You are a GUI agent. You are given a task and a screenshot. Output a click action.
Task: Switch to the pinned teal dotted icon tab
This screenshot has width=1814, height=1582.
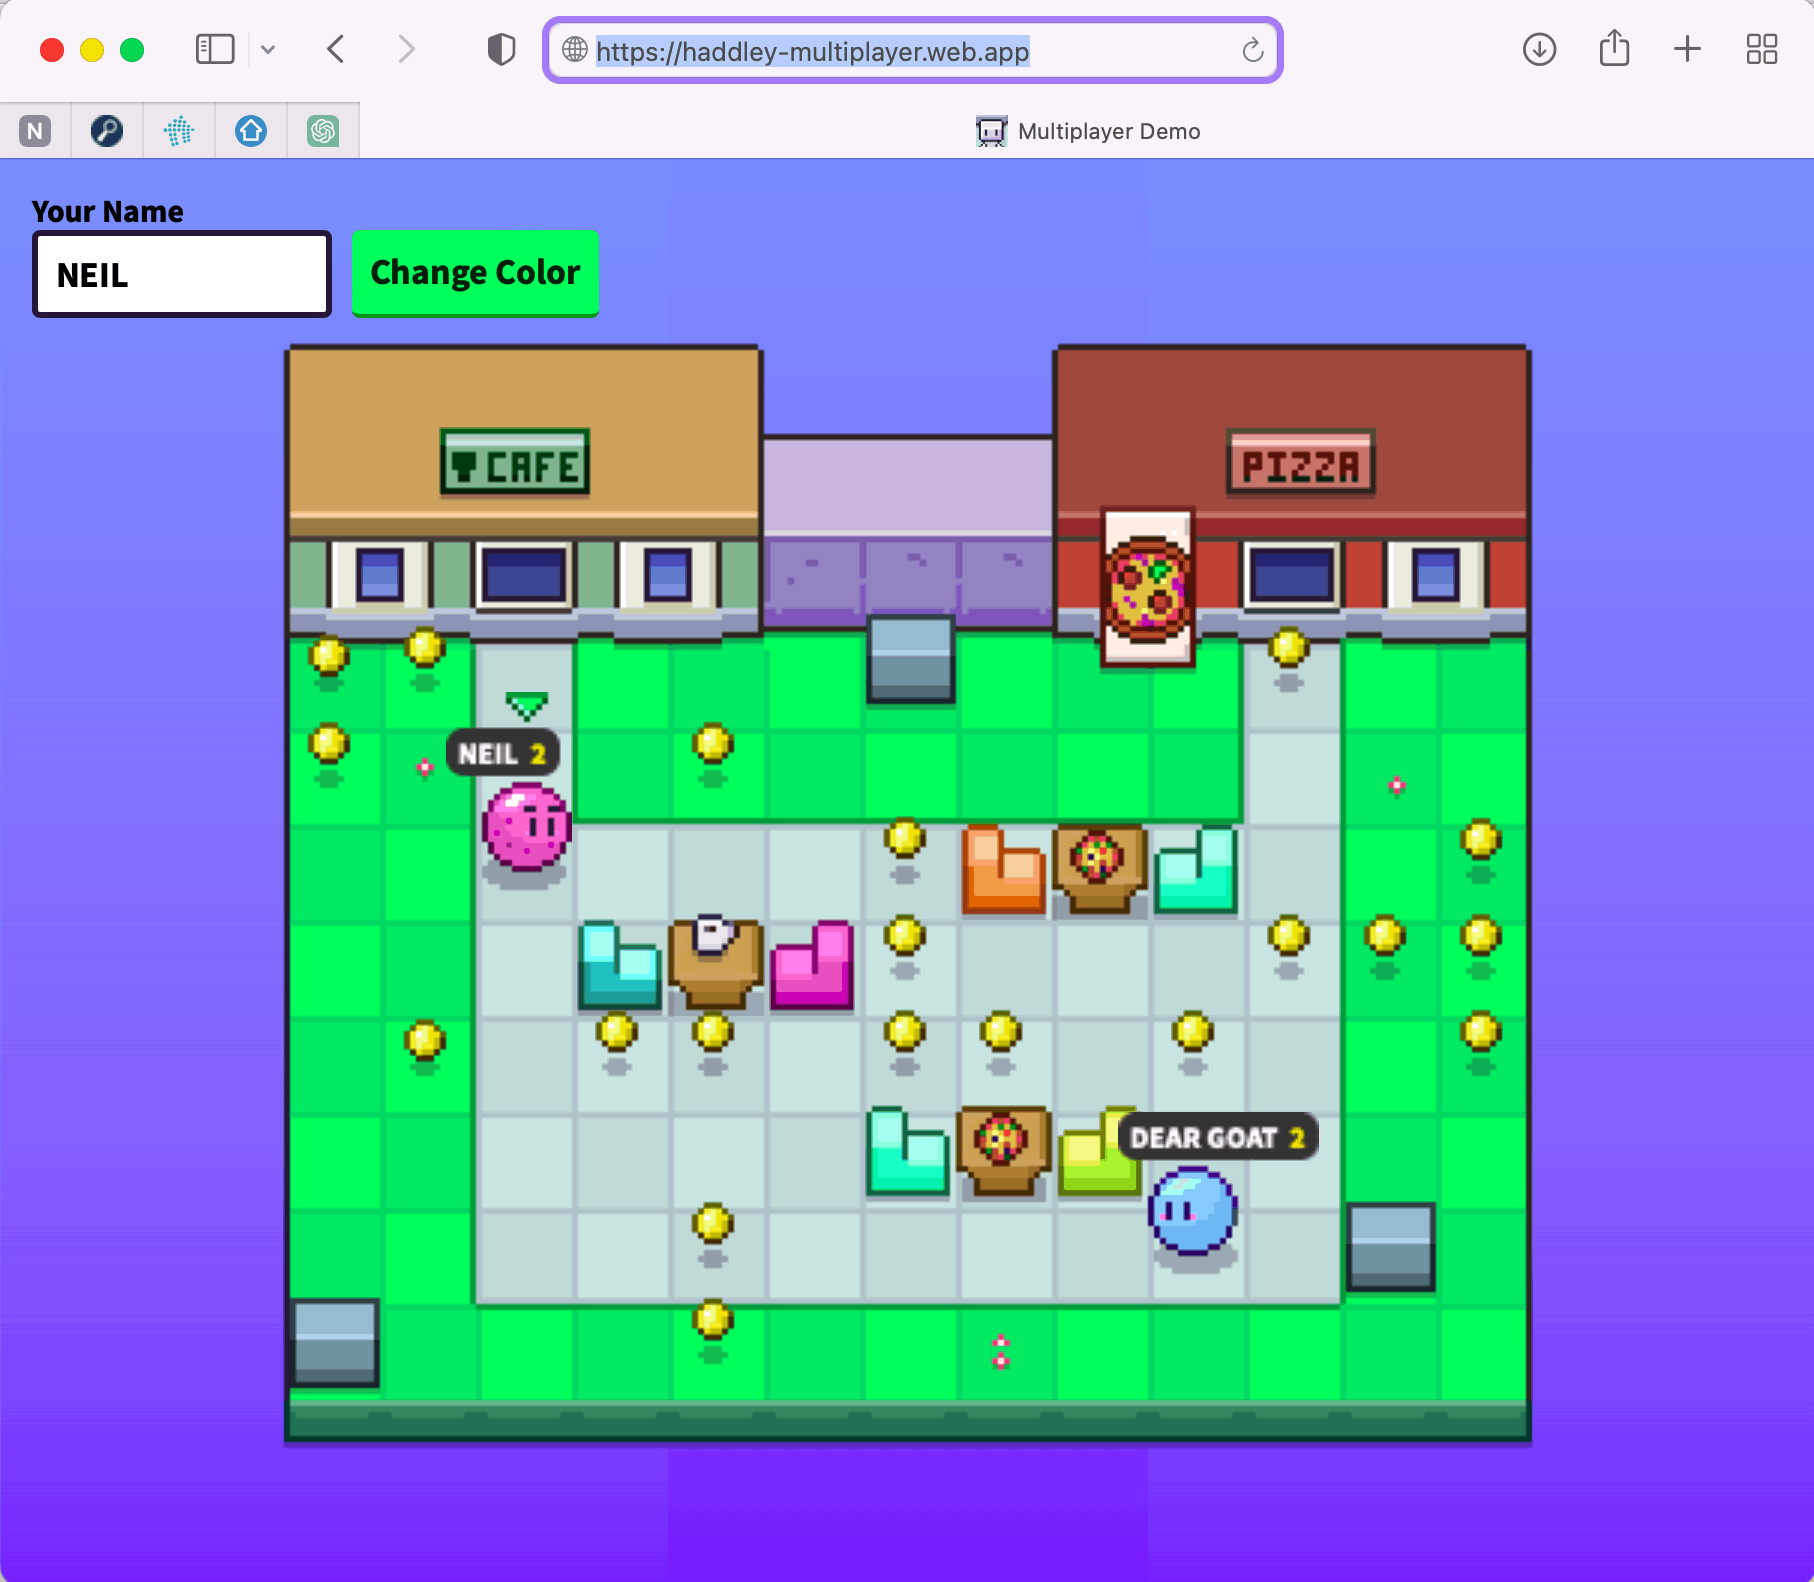(x=179, y=131)
